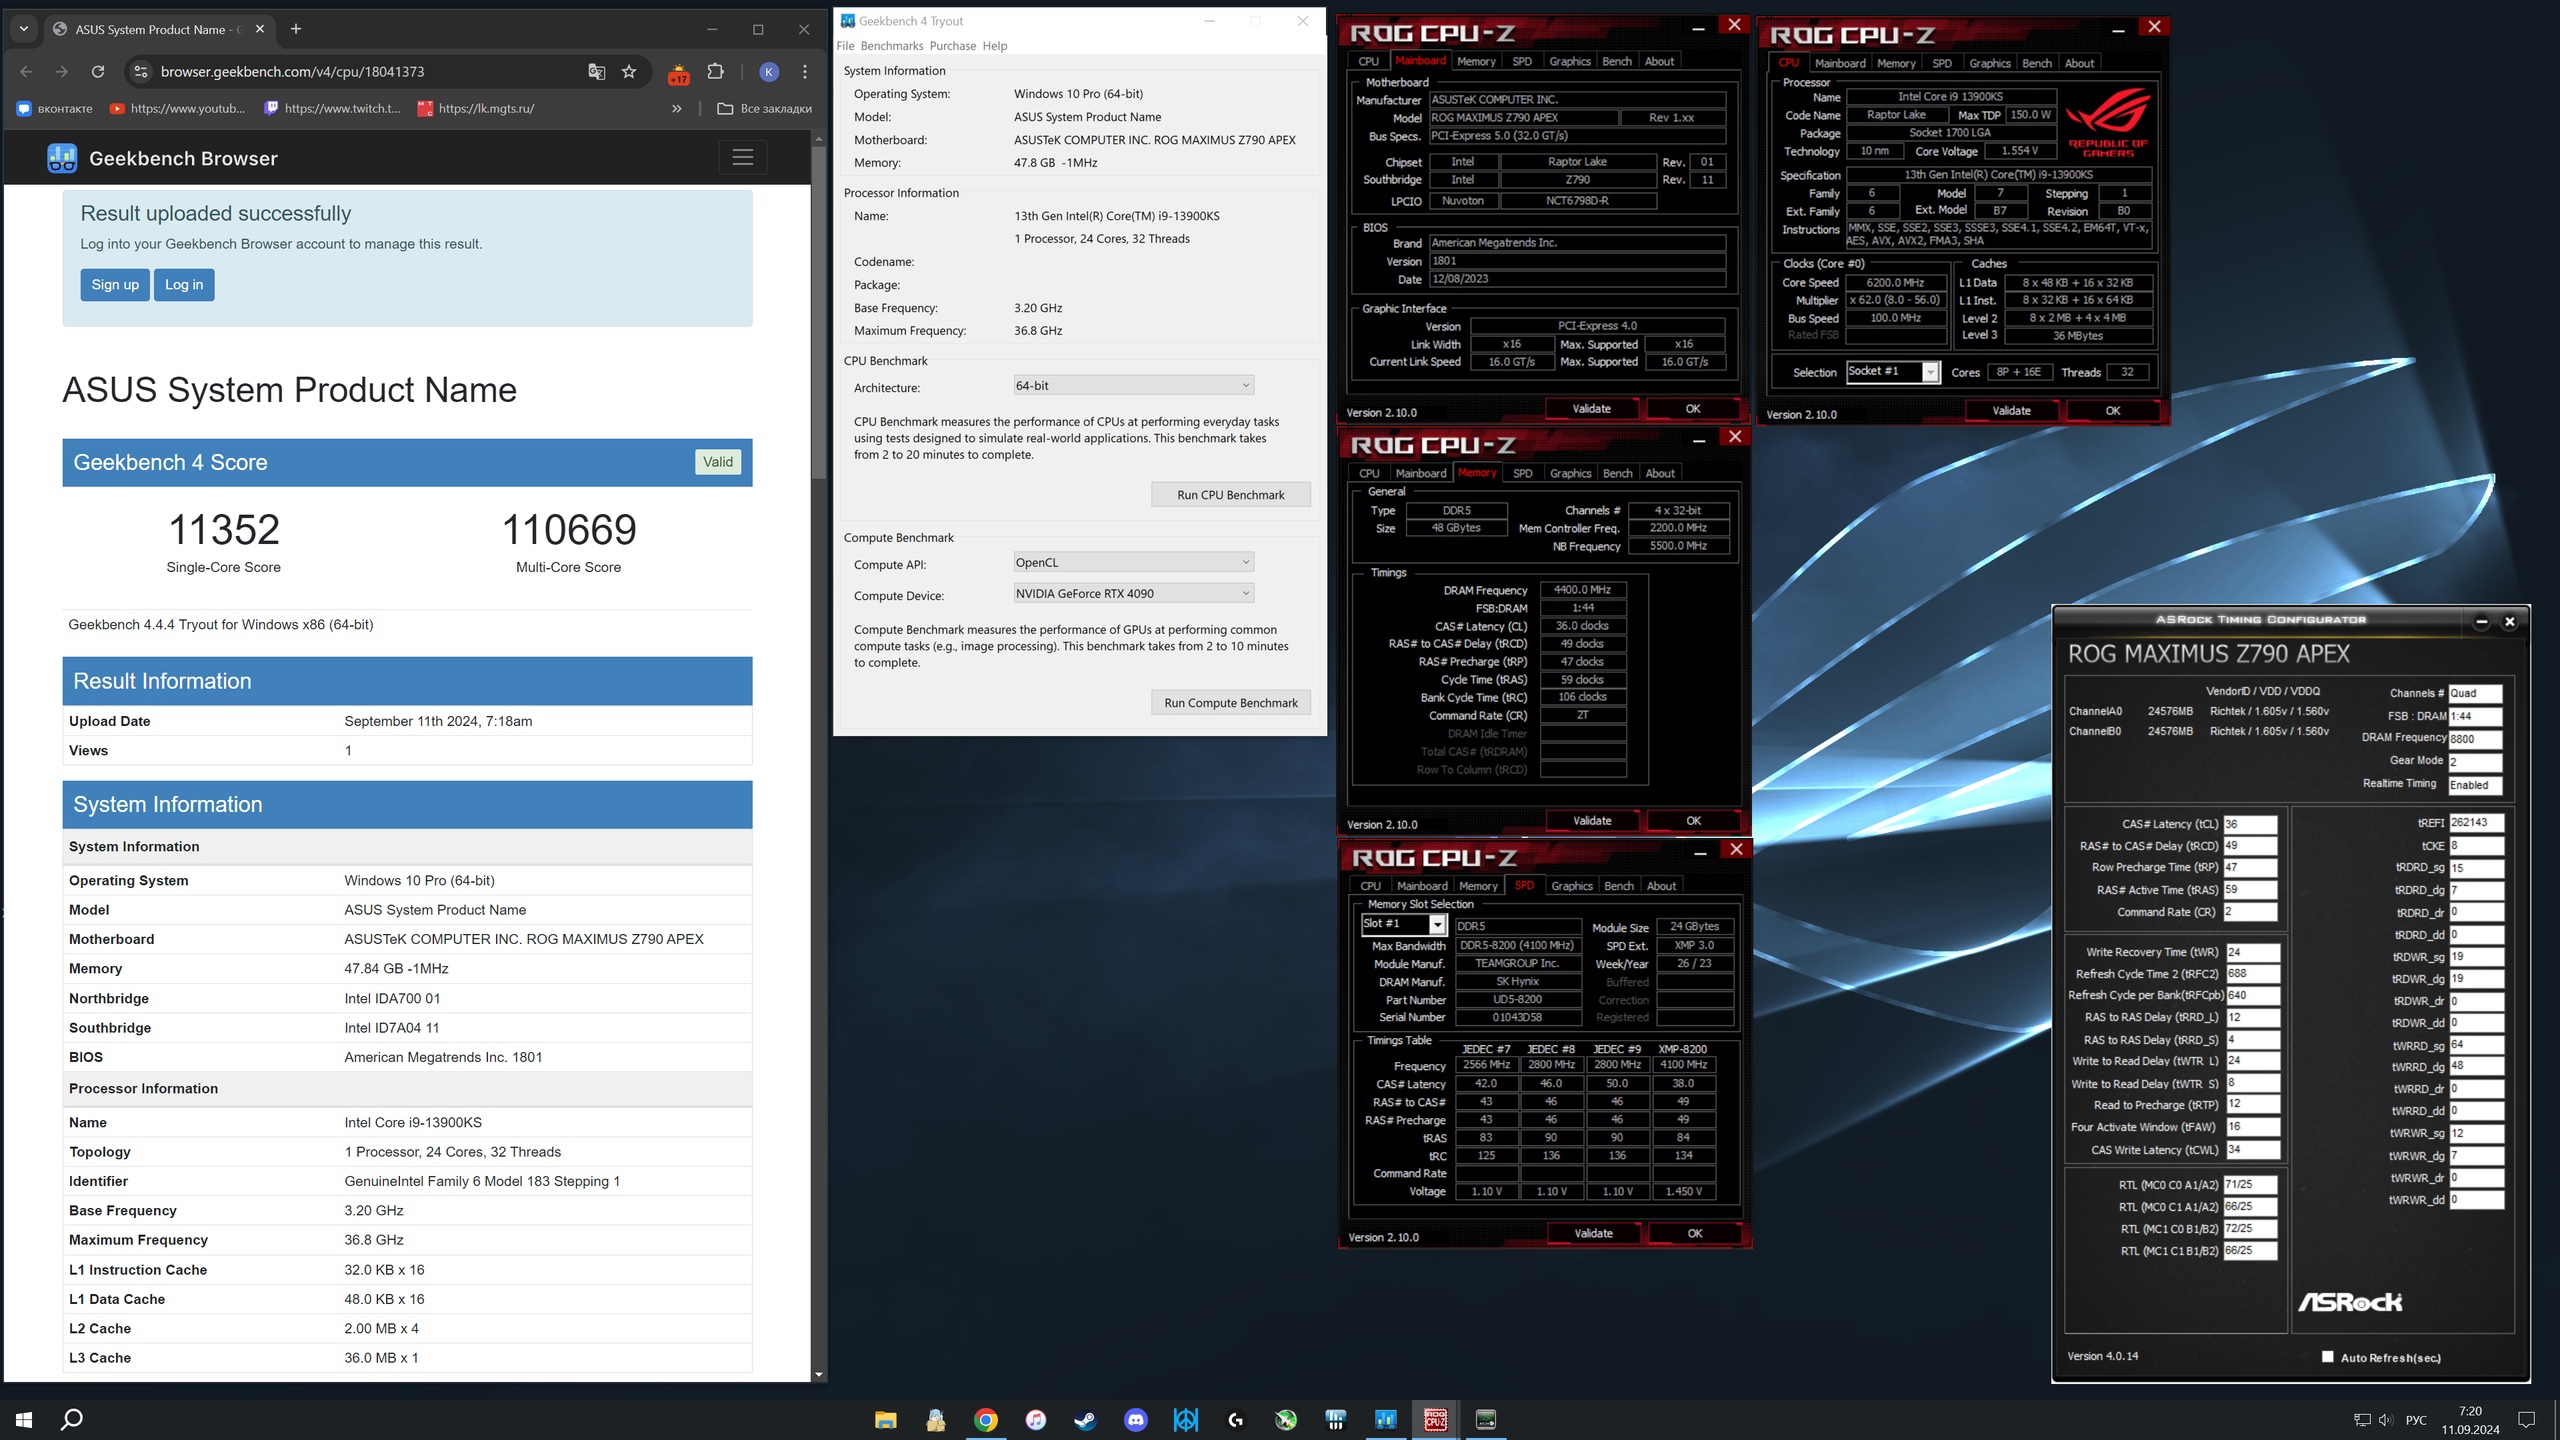The width and height of the screenshot is (2560, 1440).
Task: Toggle Auto Refresh checkbox in Timing Configurator
Action: (2327, 1357)
